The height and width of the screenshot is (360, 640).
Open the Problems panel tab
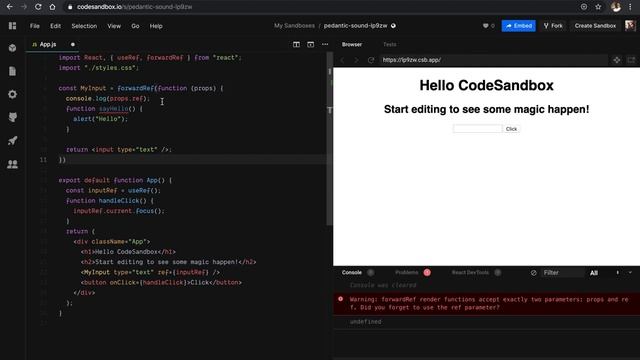click(407, 273)
